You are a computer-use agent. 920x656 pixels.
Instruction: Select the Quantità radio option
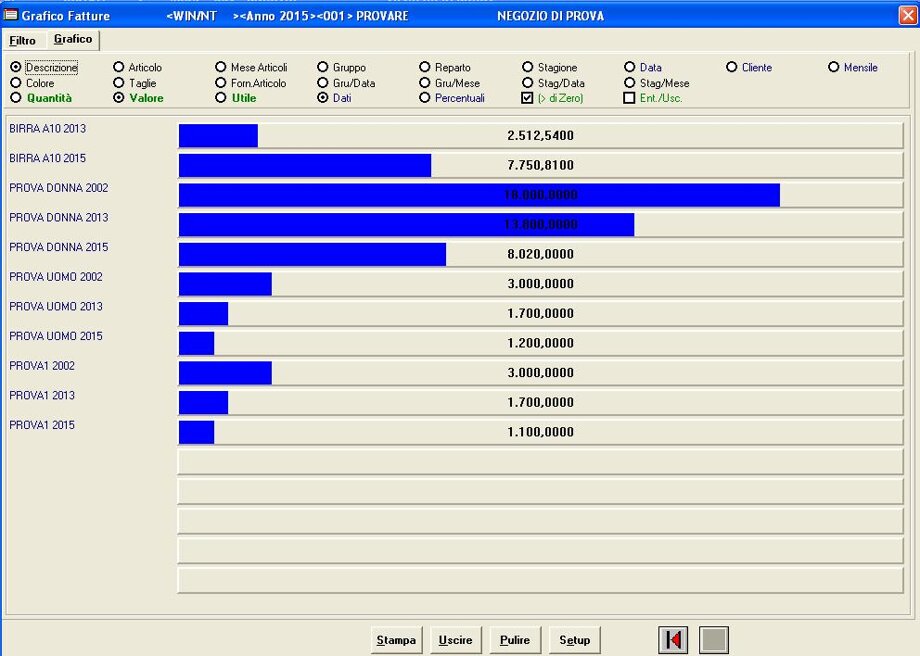[x=15, y=98]
